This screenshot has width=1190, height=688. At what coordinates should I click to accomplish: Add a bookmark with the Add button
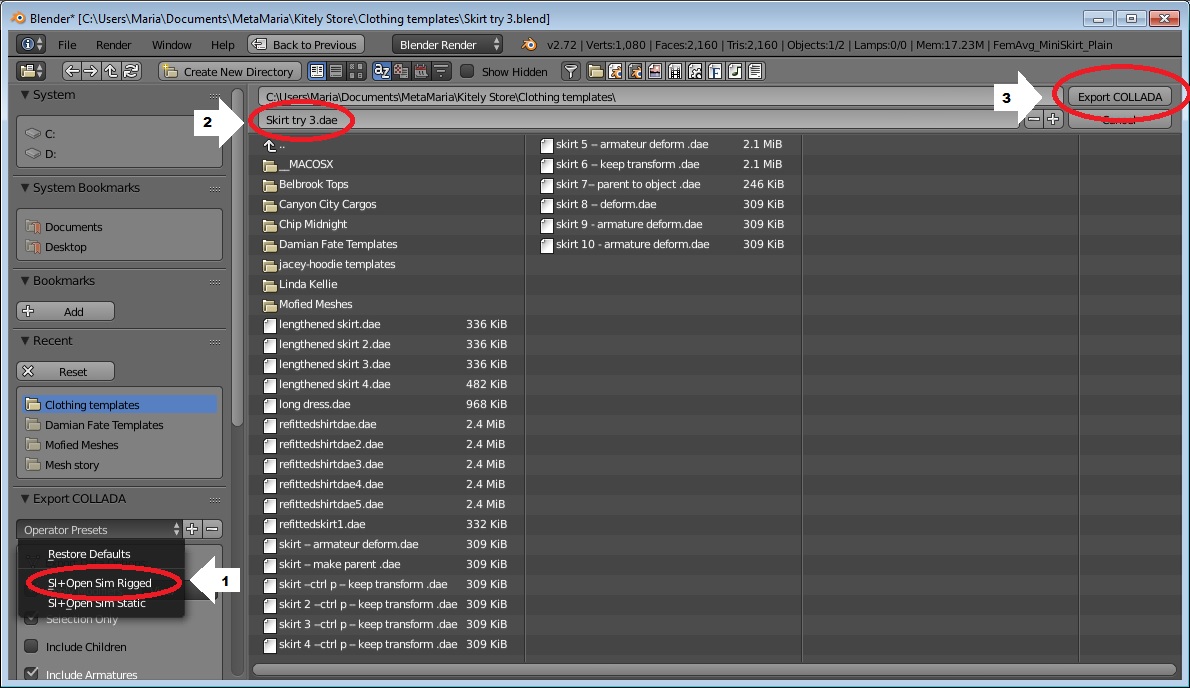point(65,311)
